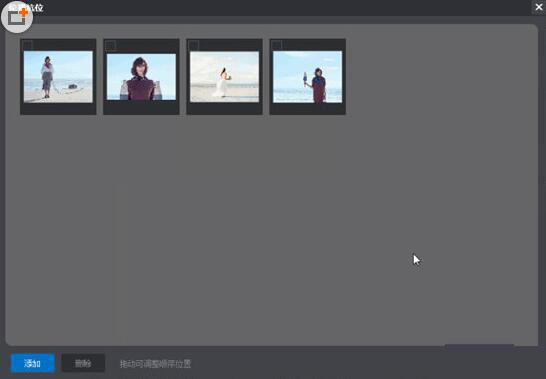This screenshot has height=379, width=546.
Task: Tick checkbox on the white dress photo
Action: (x=194, y=45)
